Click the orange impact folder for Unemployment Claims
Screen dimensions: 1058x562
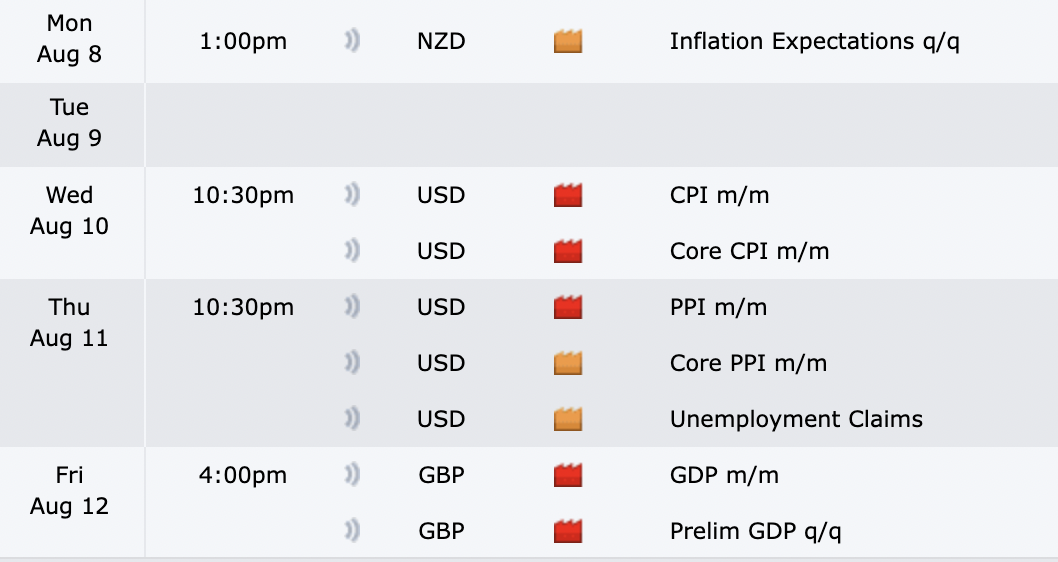[x=568, y=419]
